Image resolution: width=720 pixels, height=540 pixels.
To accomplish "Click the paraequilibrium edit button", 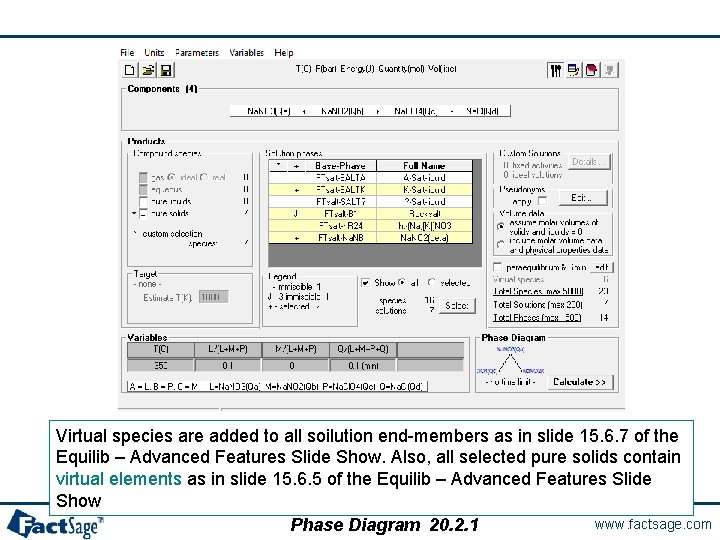I will point(601,267).
